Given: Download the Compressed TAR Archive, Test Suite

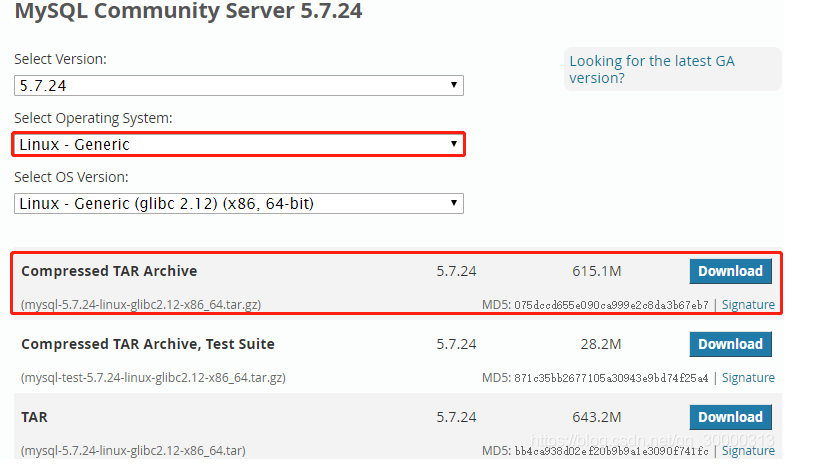Looking at the screenshot, I should (x=730, y=344).
